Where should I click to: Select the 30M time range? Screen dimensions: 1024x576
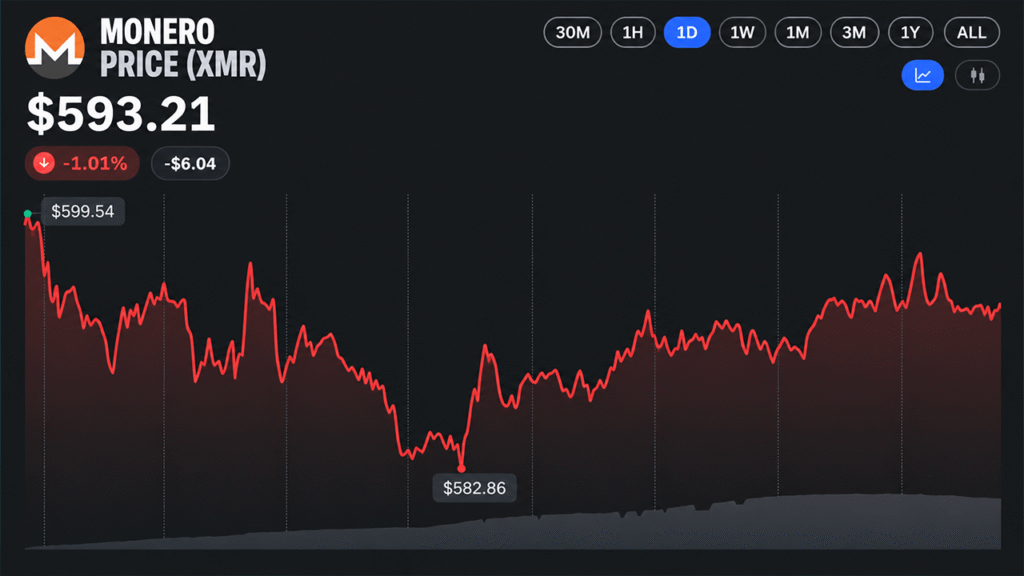click(x=572, y=33)
